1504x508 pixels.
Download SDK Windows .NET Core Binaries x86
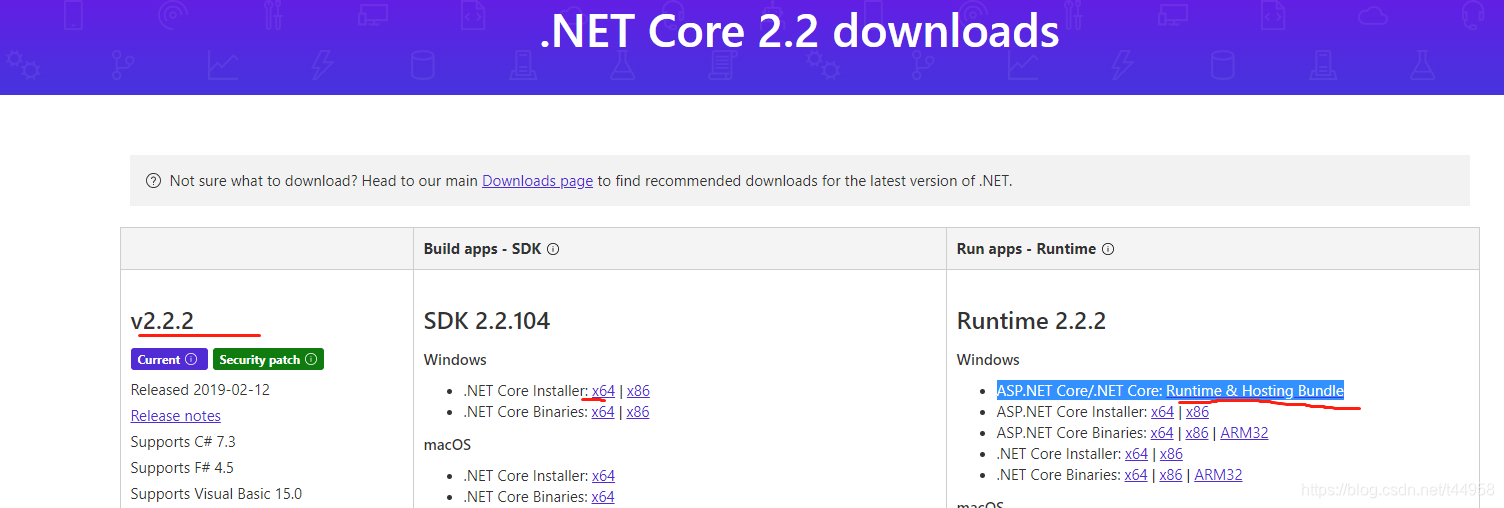tap(638, 412)
